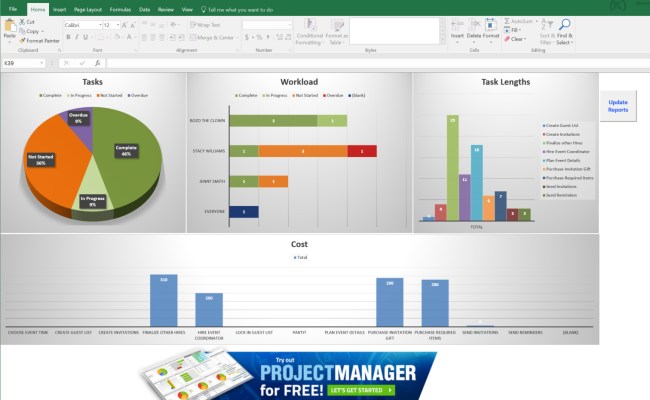Open Find & Select magnifier

point(564,32)
